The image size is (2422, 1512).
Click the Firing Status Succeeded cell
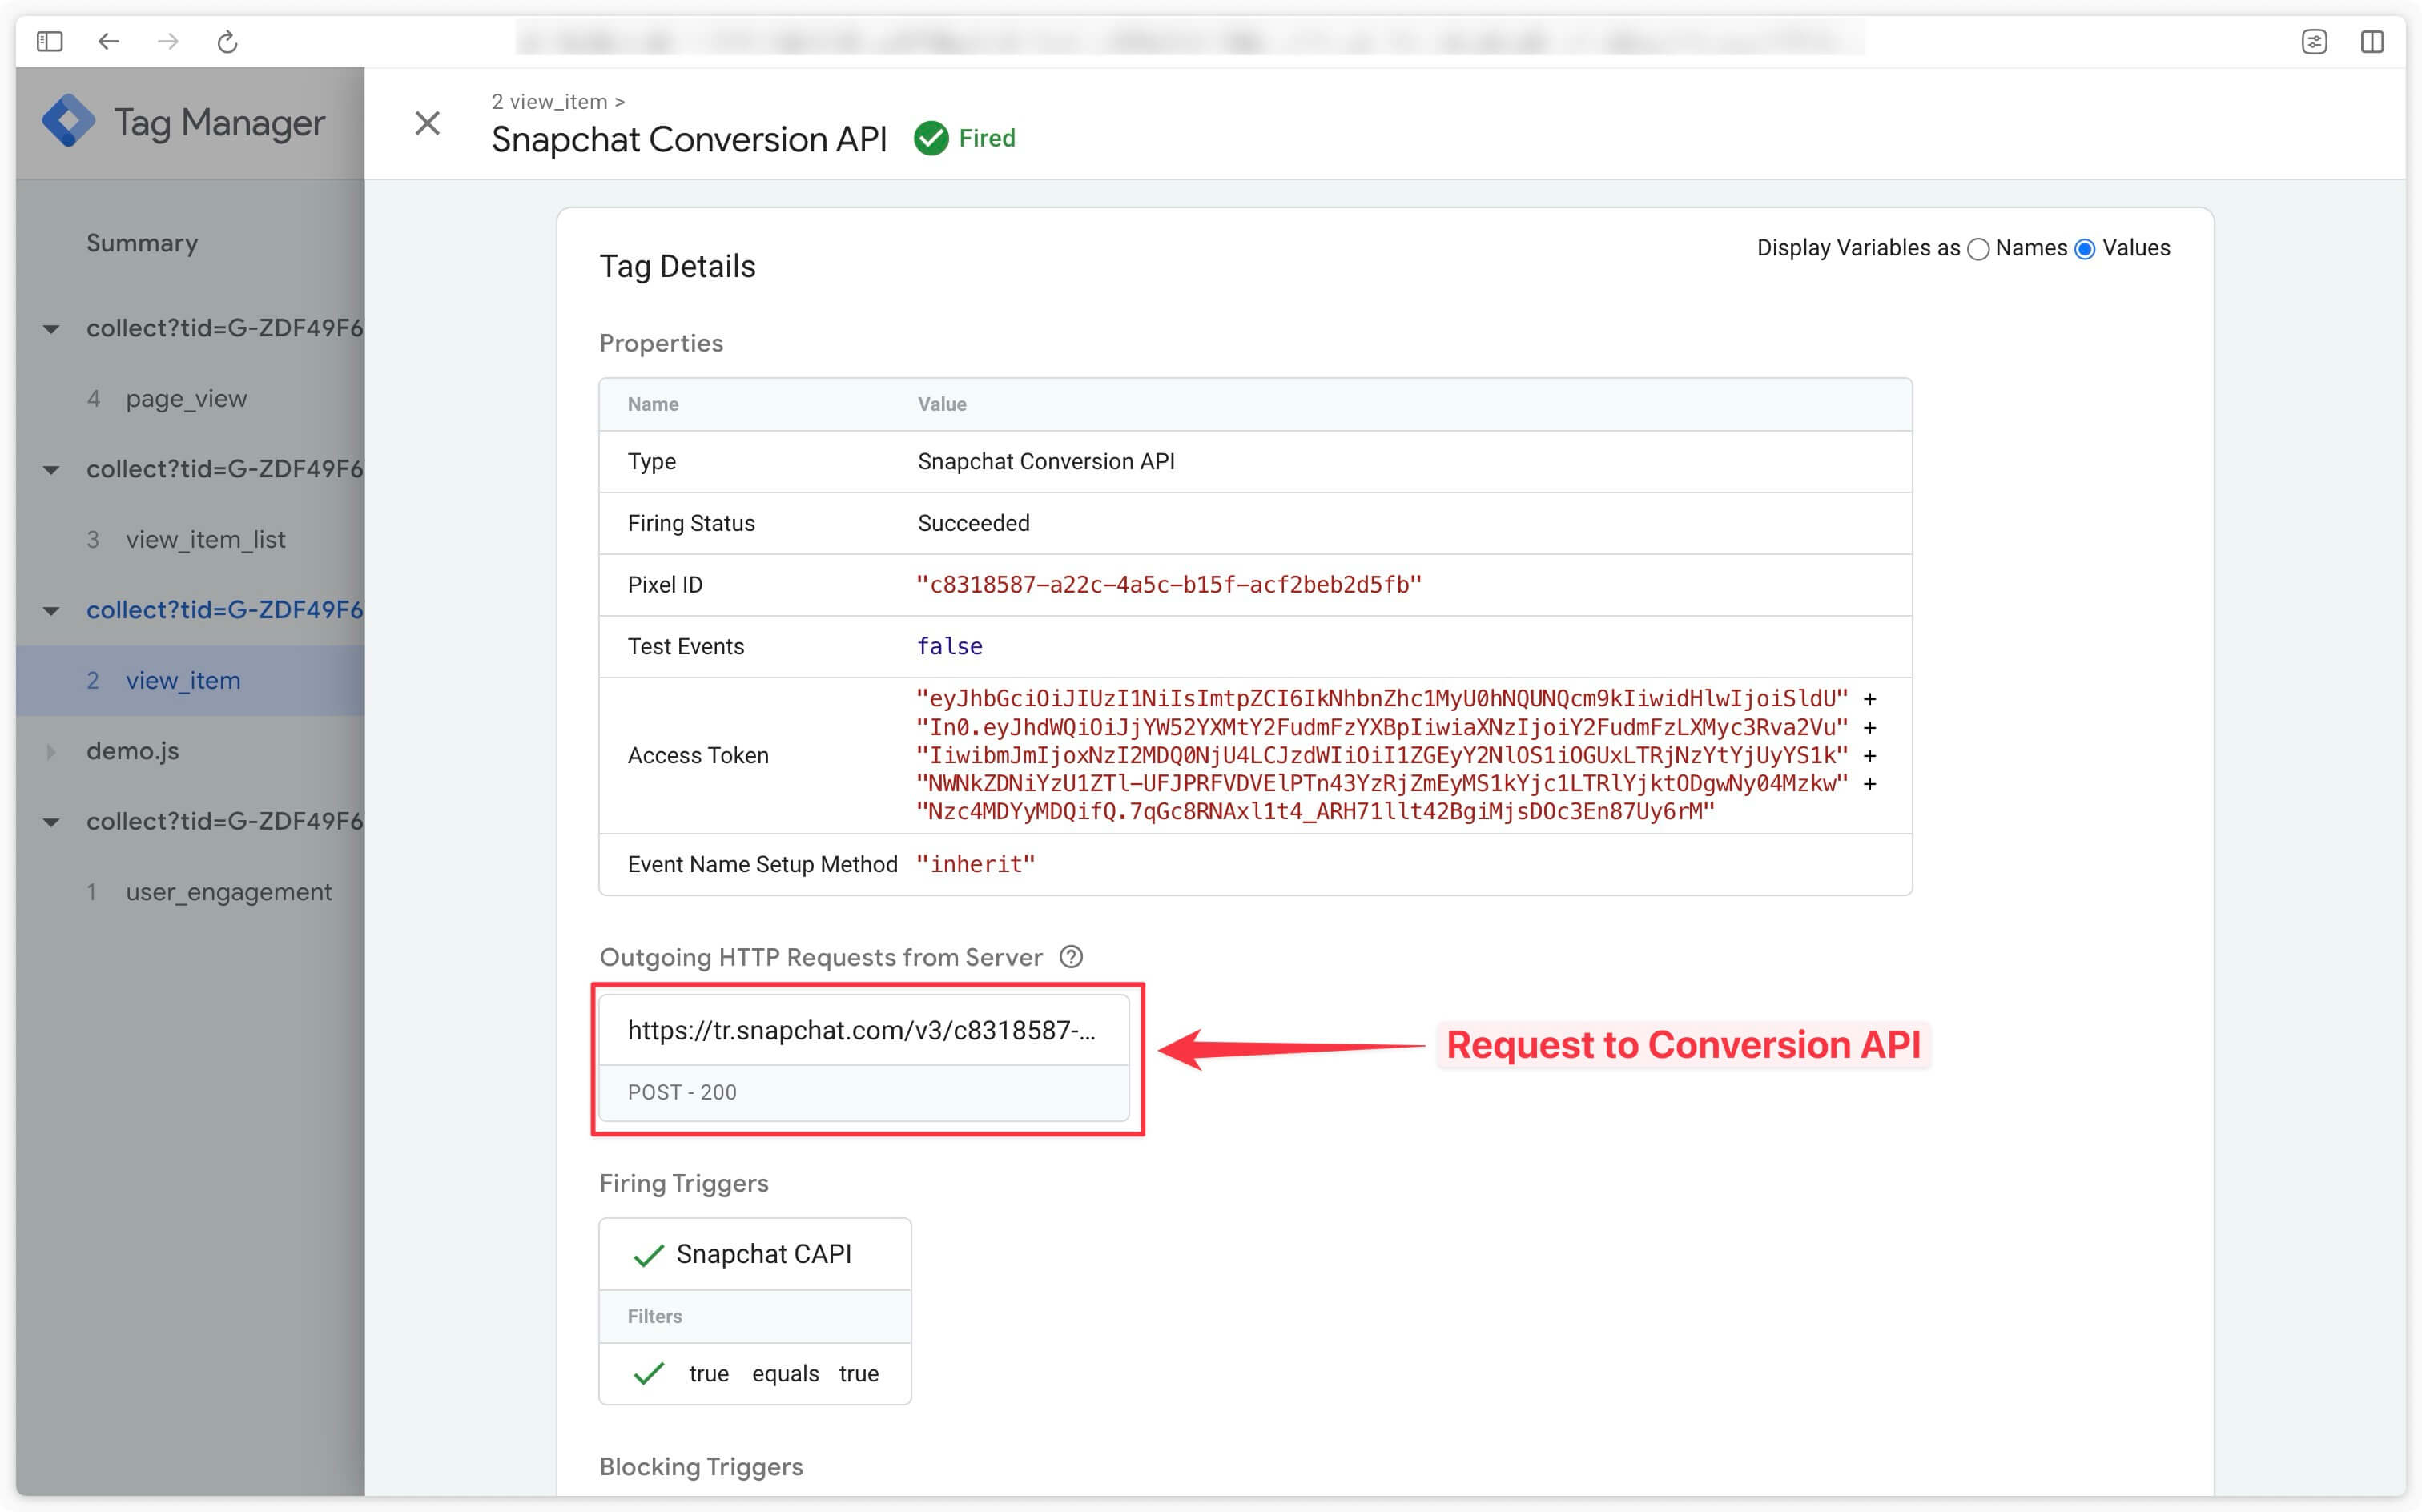[973, 523]
